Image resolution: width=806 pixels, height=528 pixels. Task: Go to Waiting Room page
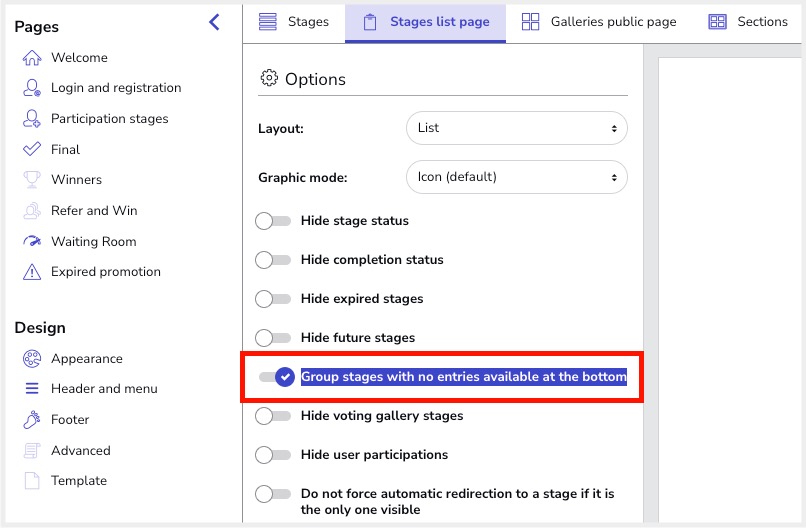tap(94, 242)
